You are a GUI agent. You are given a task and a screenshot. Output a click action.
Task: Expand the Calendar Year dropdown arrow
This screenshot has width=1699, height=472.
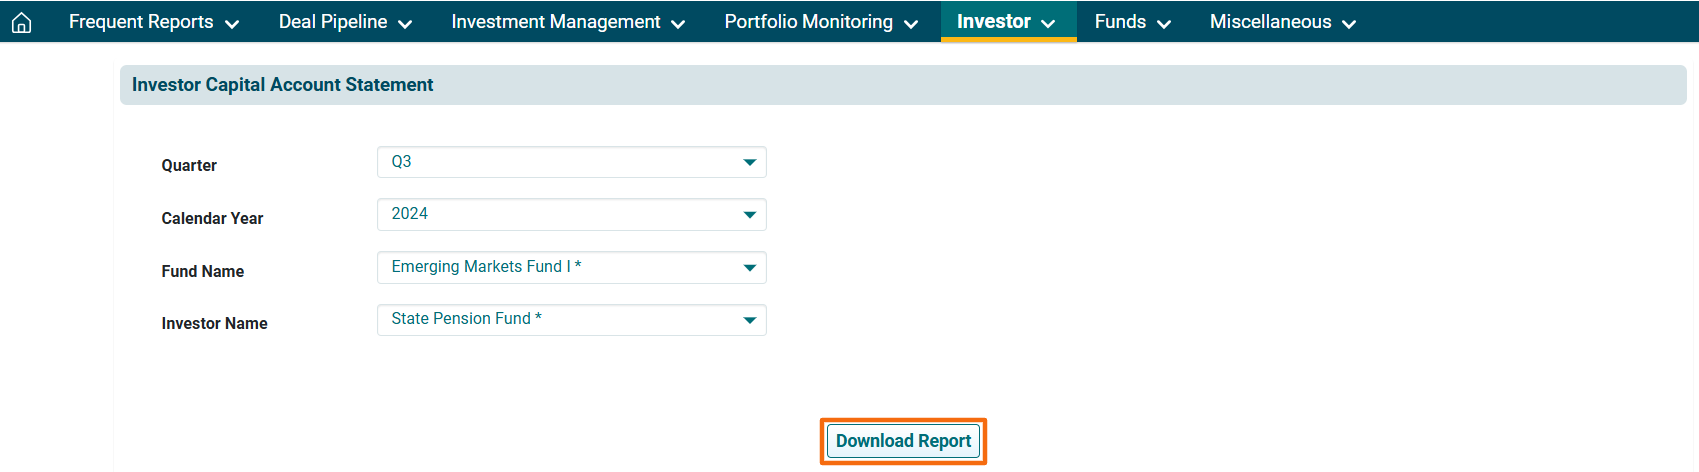[749, 215]
